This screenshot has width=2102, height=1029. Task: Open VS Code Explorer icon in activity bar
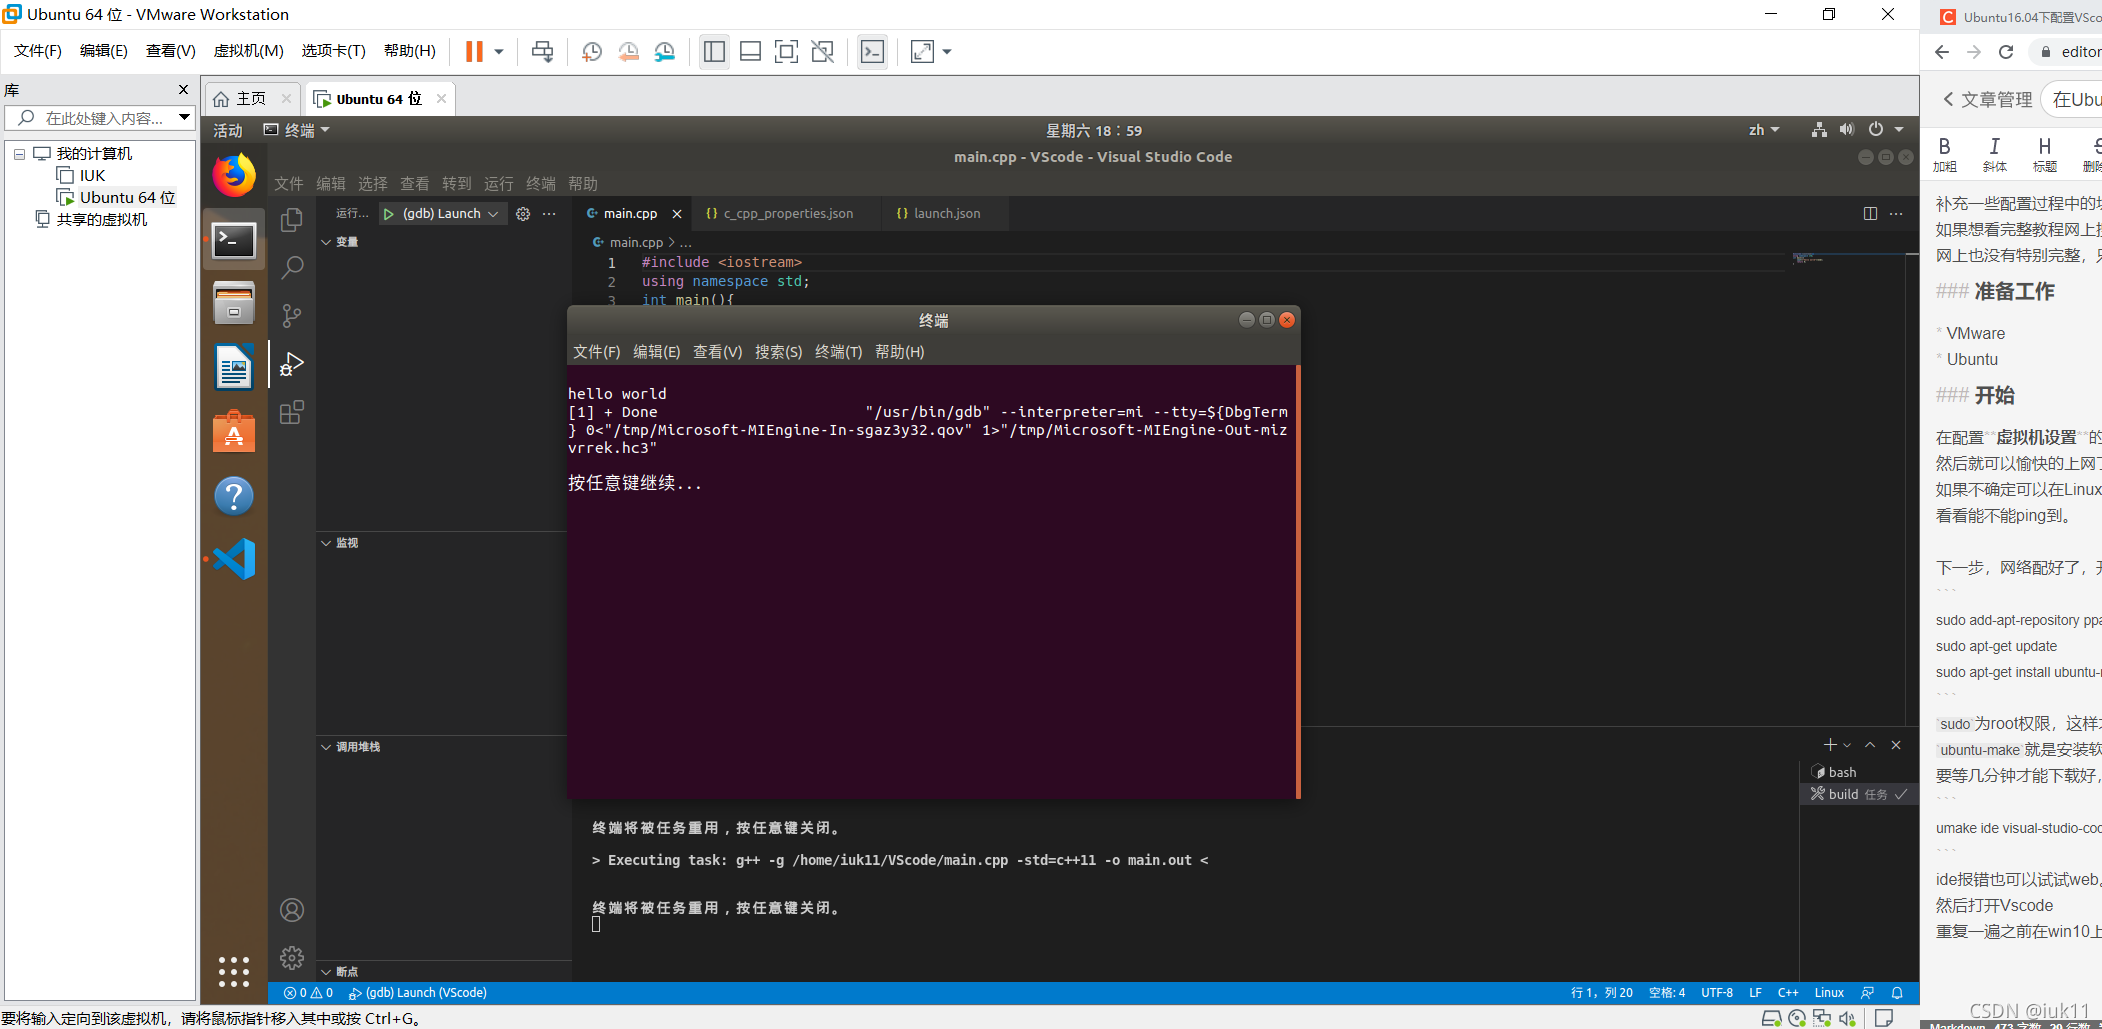pyautogui.click(x=292, y=220)
